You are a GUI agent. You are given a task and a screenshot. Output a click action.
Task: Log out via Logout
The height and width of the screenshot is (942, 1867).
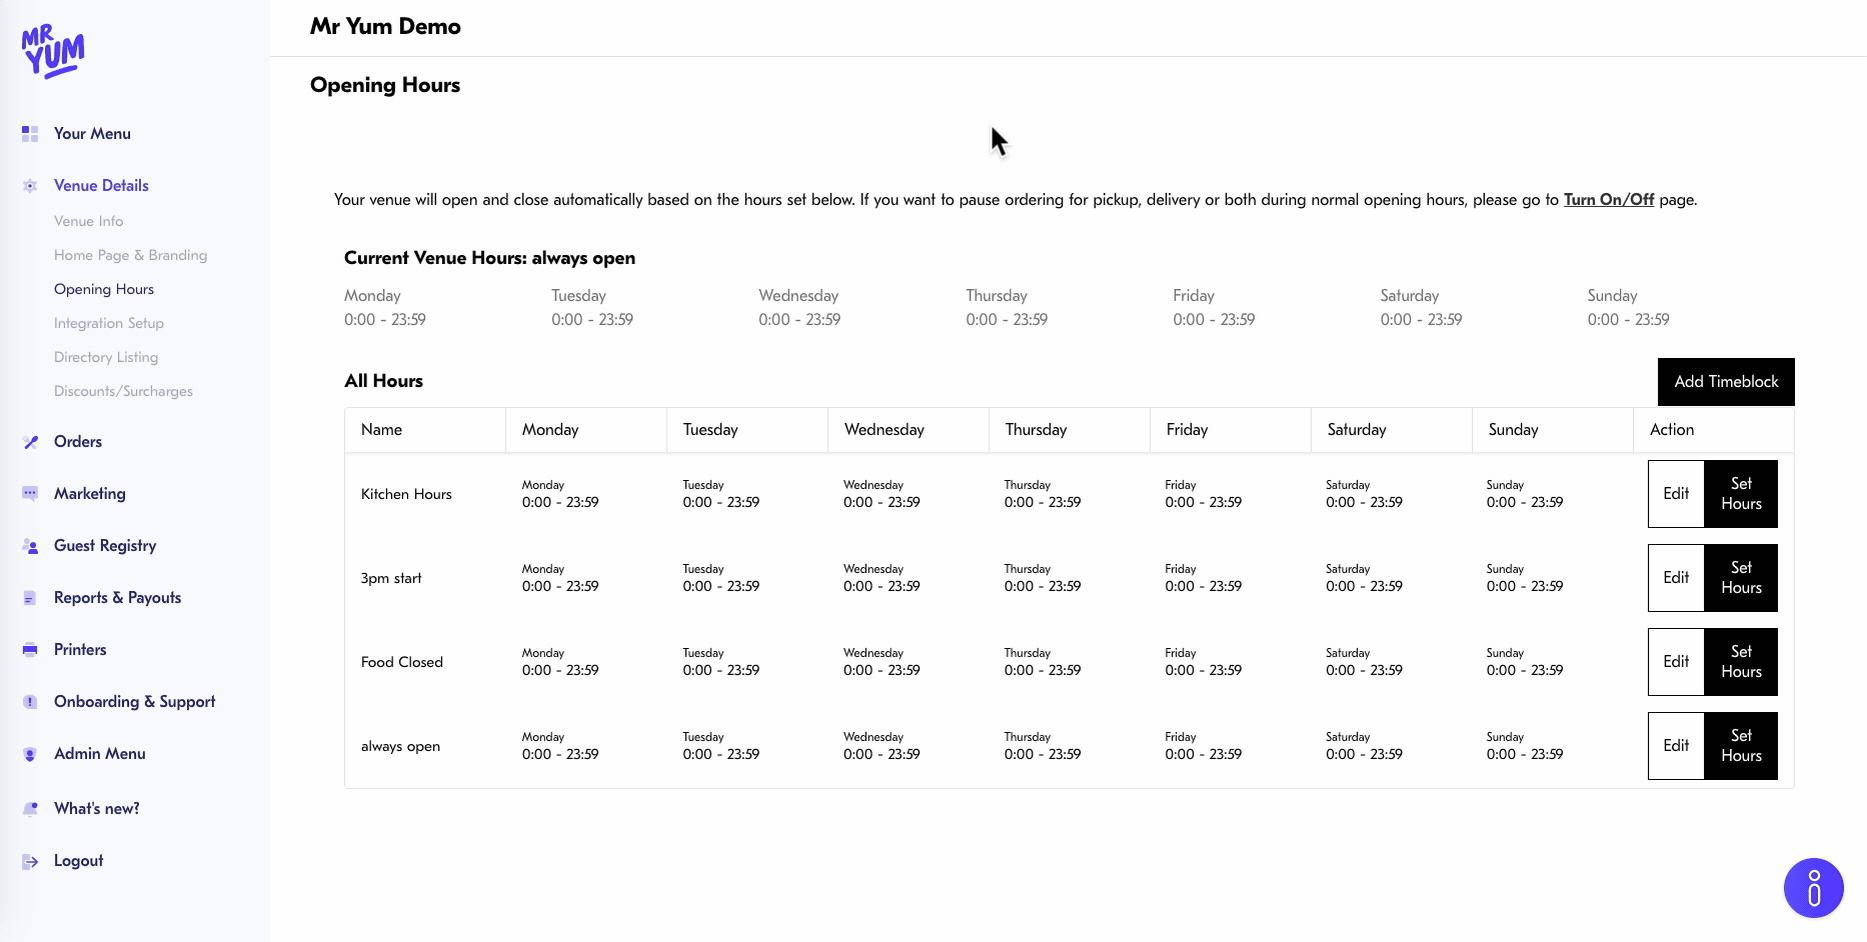[x=79, y=861]
